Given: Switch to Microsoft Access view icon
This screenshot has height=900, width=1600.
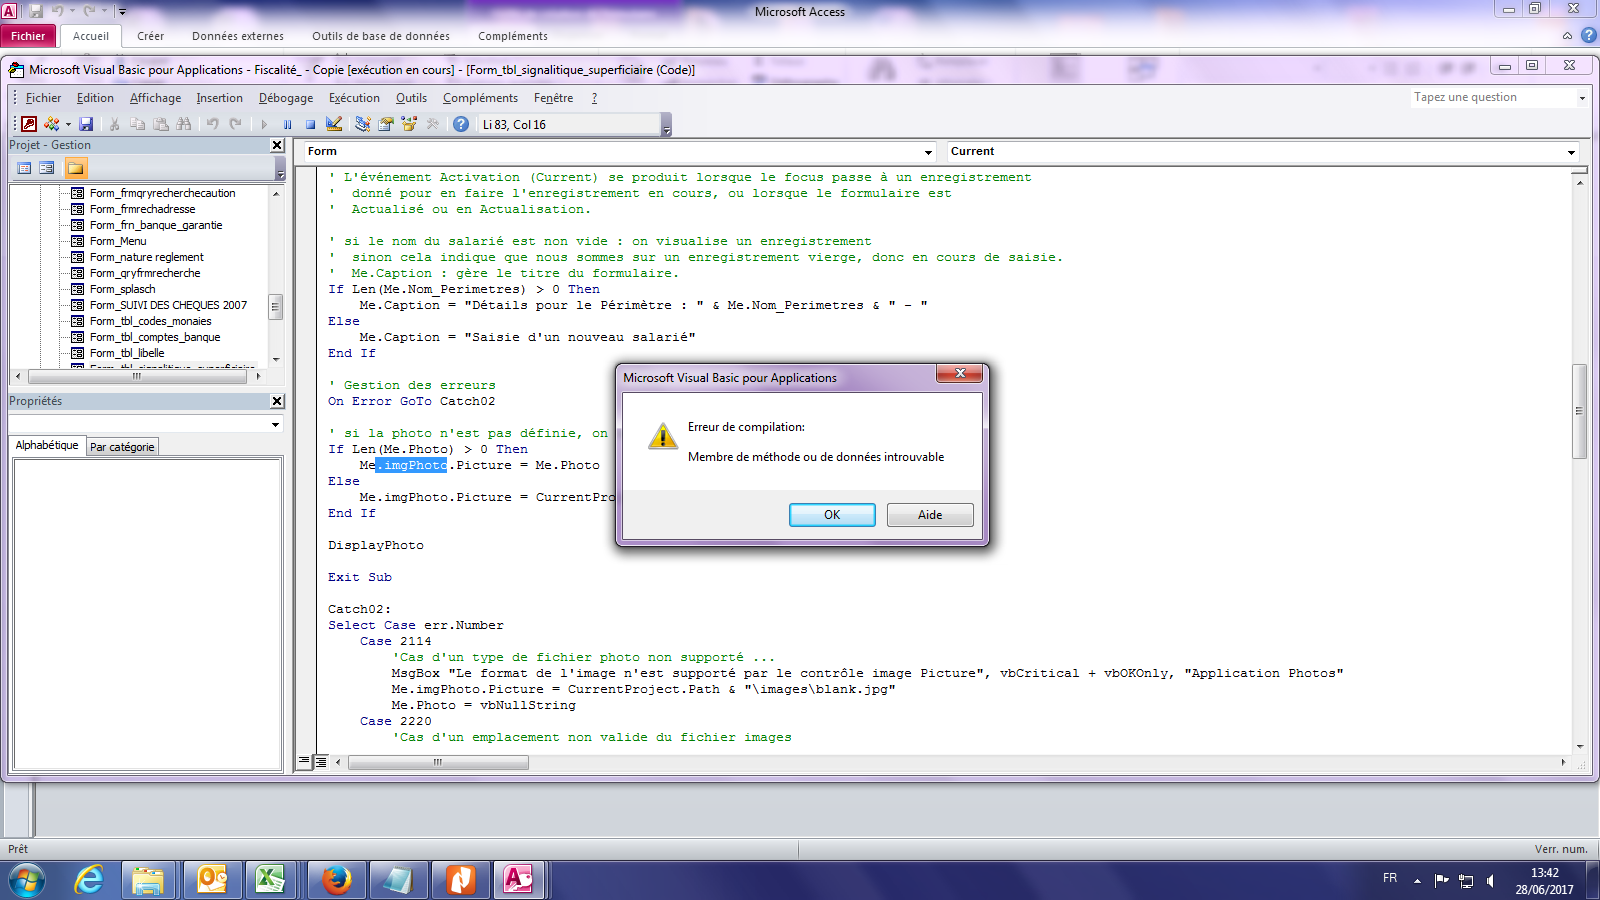Looking at the screenshot, I should 29,124.
